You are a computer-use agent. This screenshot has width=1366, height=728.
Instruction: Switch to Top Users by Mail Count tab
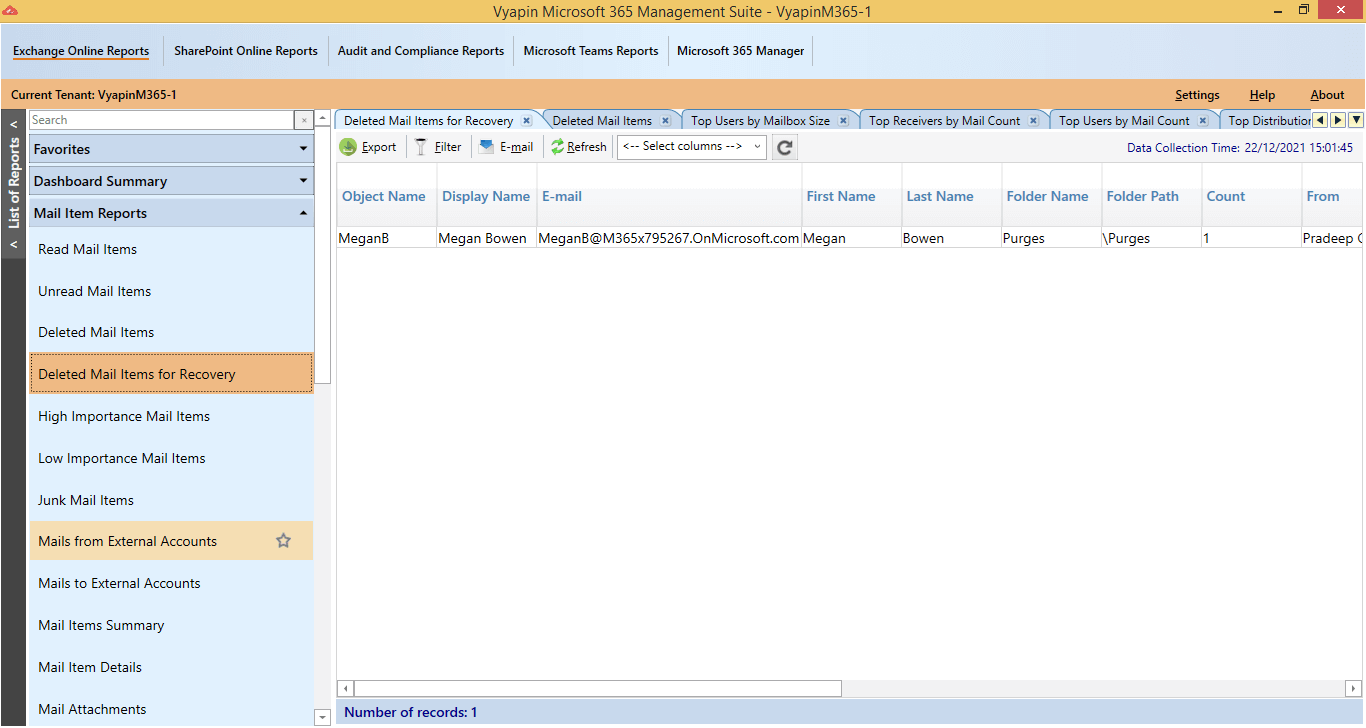pyautogui.click(x=1124, y=121)
